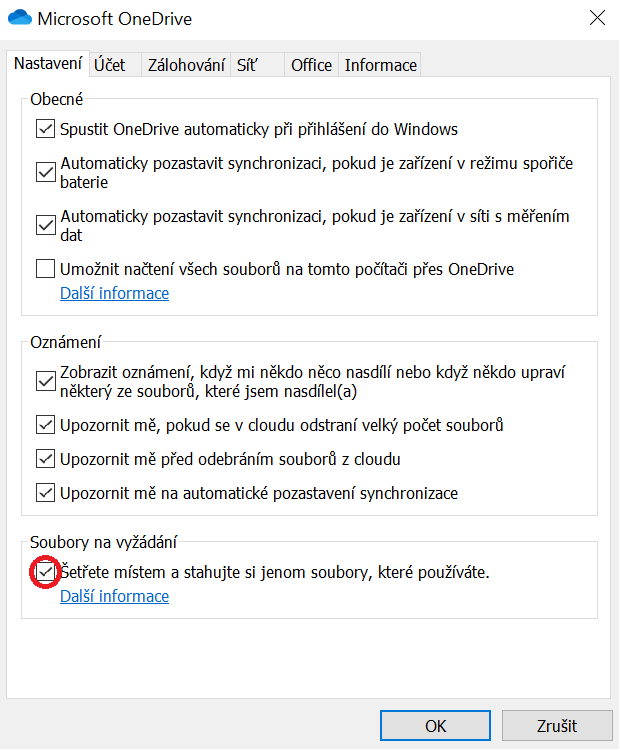Close the Microsoft OneDrive dialog window

tap(597, 18)
